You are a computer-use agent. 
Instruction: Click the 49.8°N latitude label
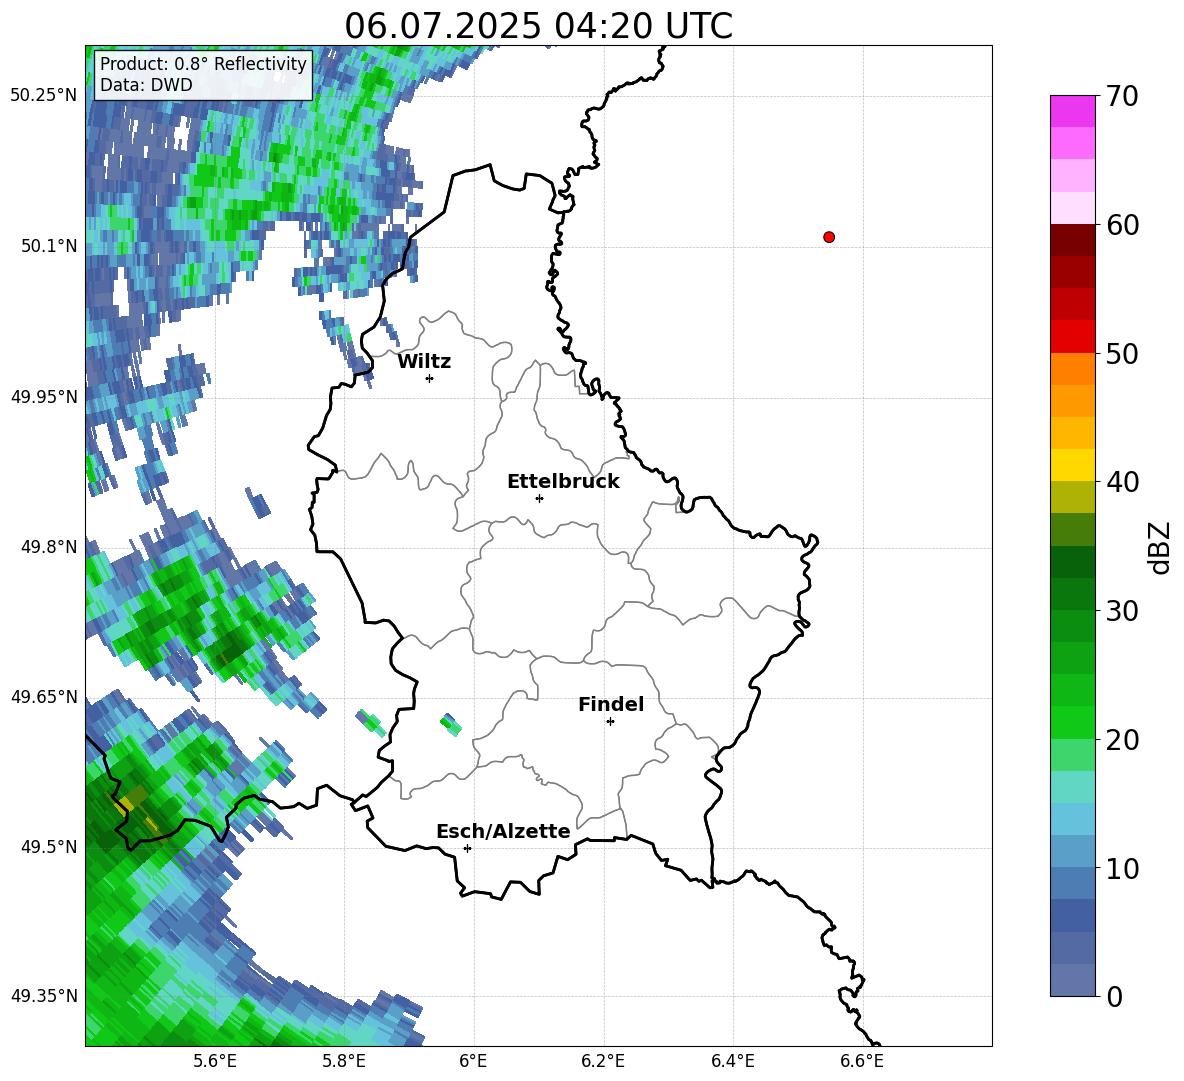(49, 547)
